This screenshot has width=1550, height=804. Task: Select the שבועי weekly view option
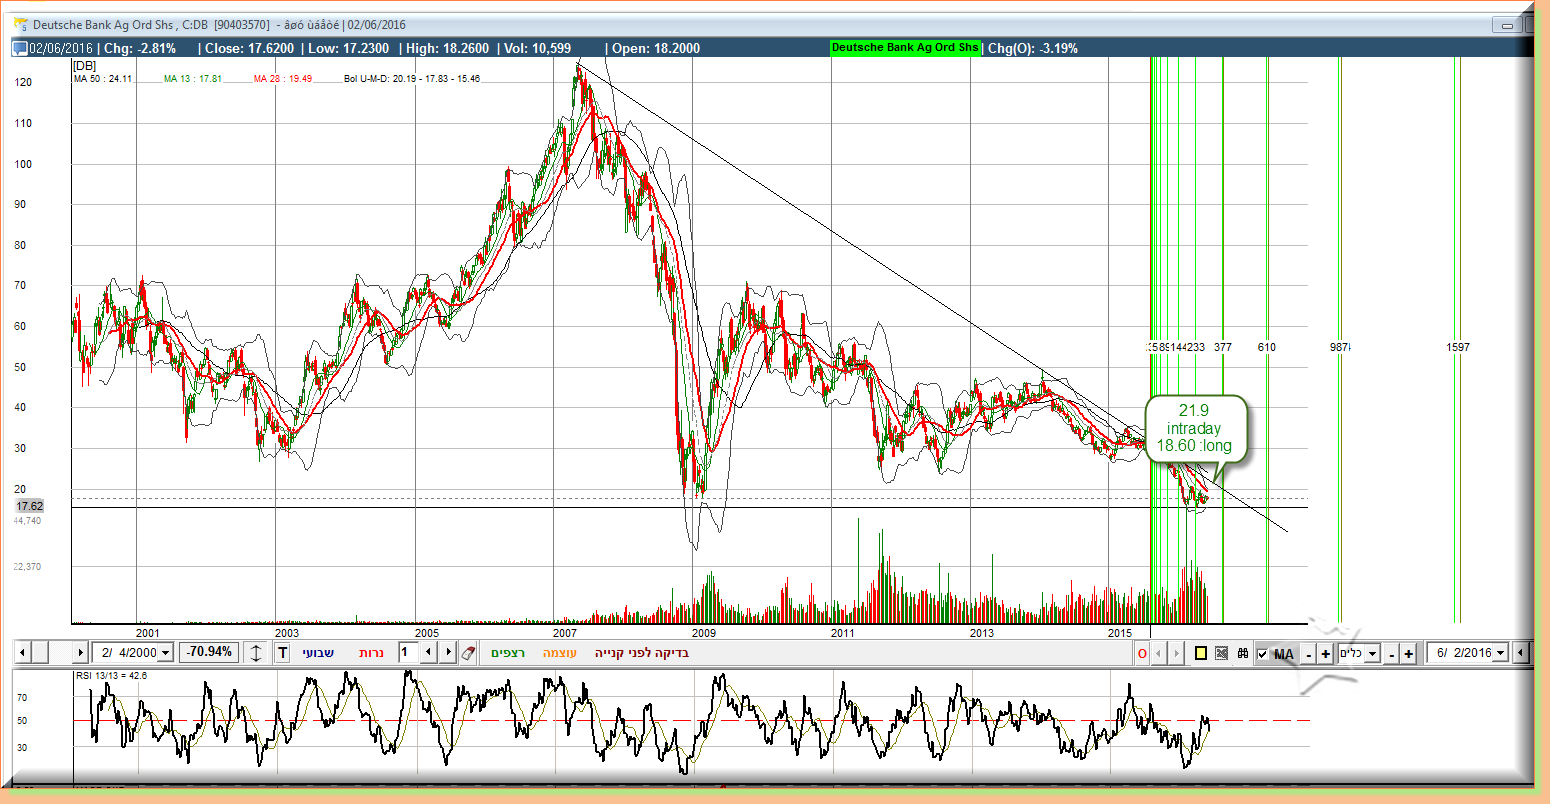[319, 653]
